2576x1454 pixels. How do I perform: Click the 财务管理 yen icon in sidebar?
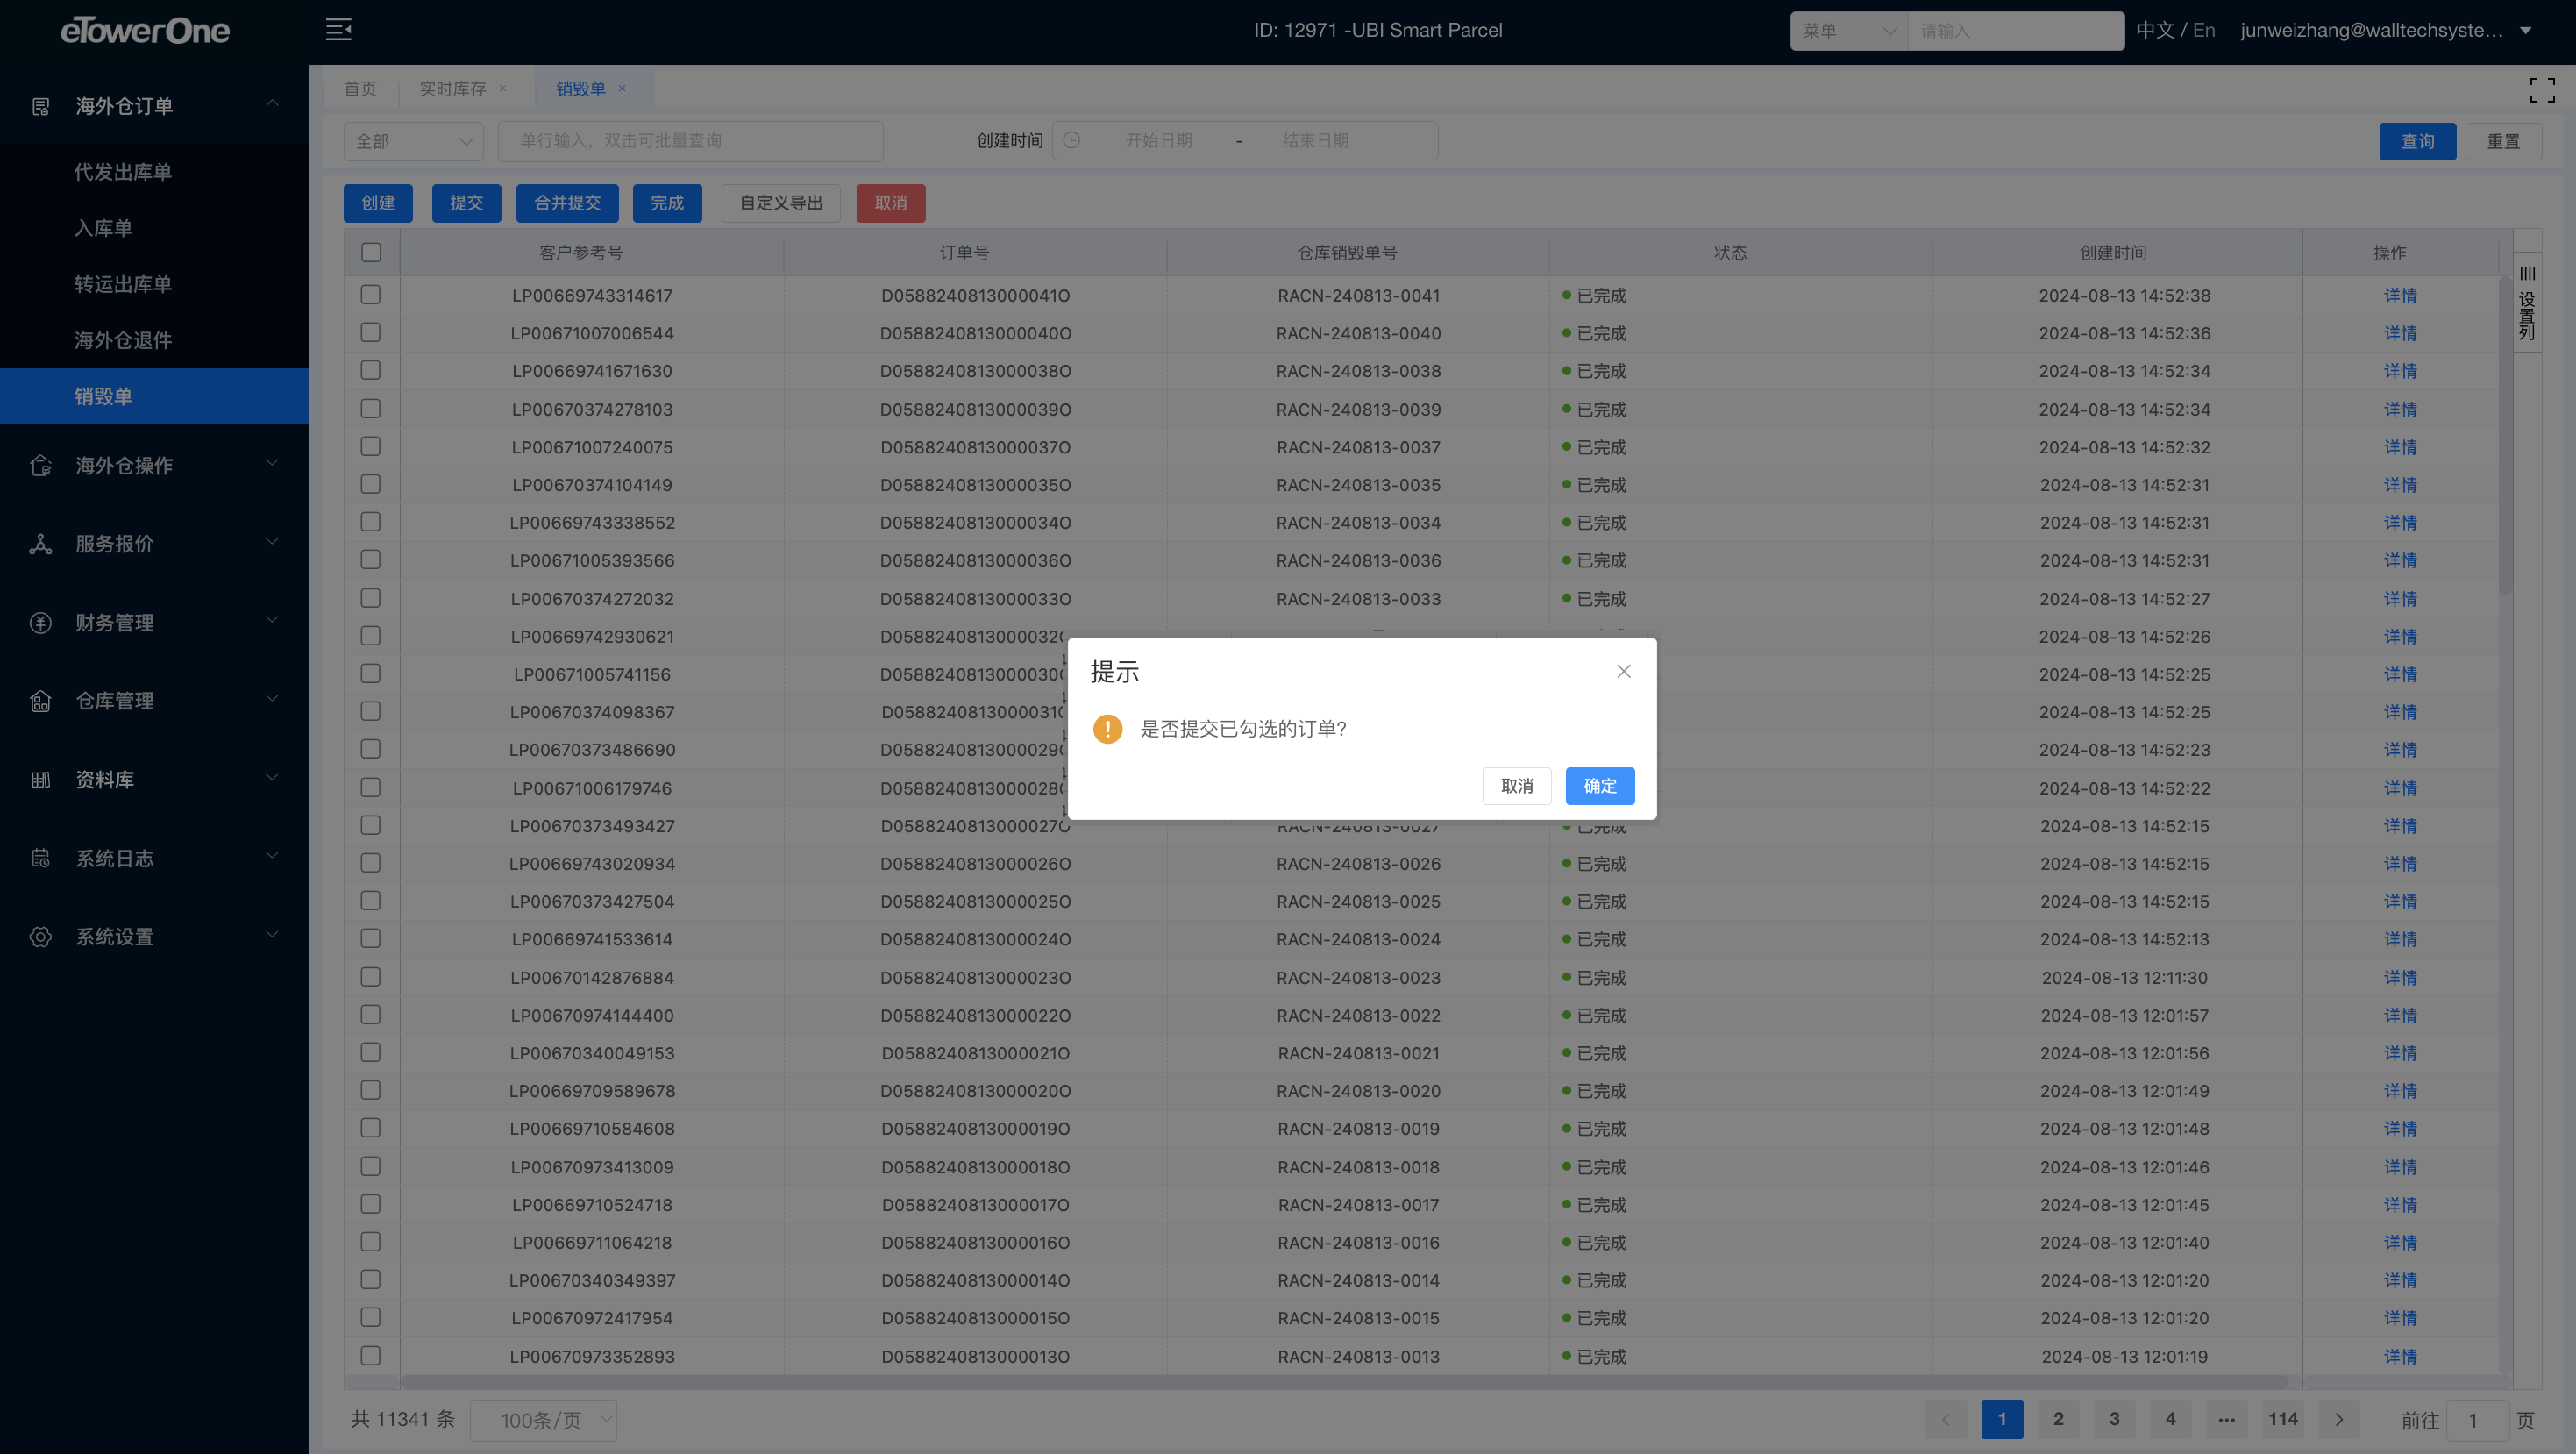coord(40,623)
